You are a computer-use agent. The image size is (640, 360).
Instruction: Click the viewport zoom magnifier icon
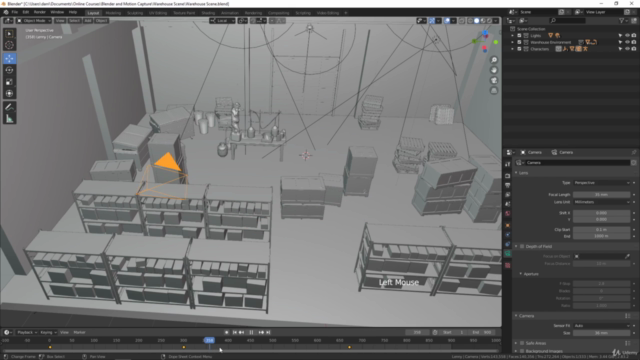click(494, 60)
